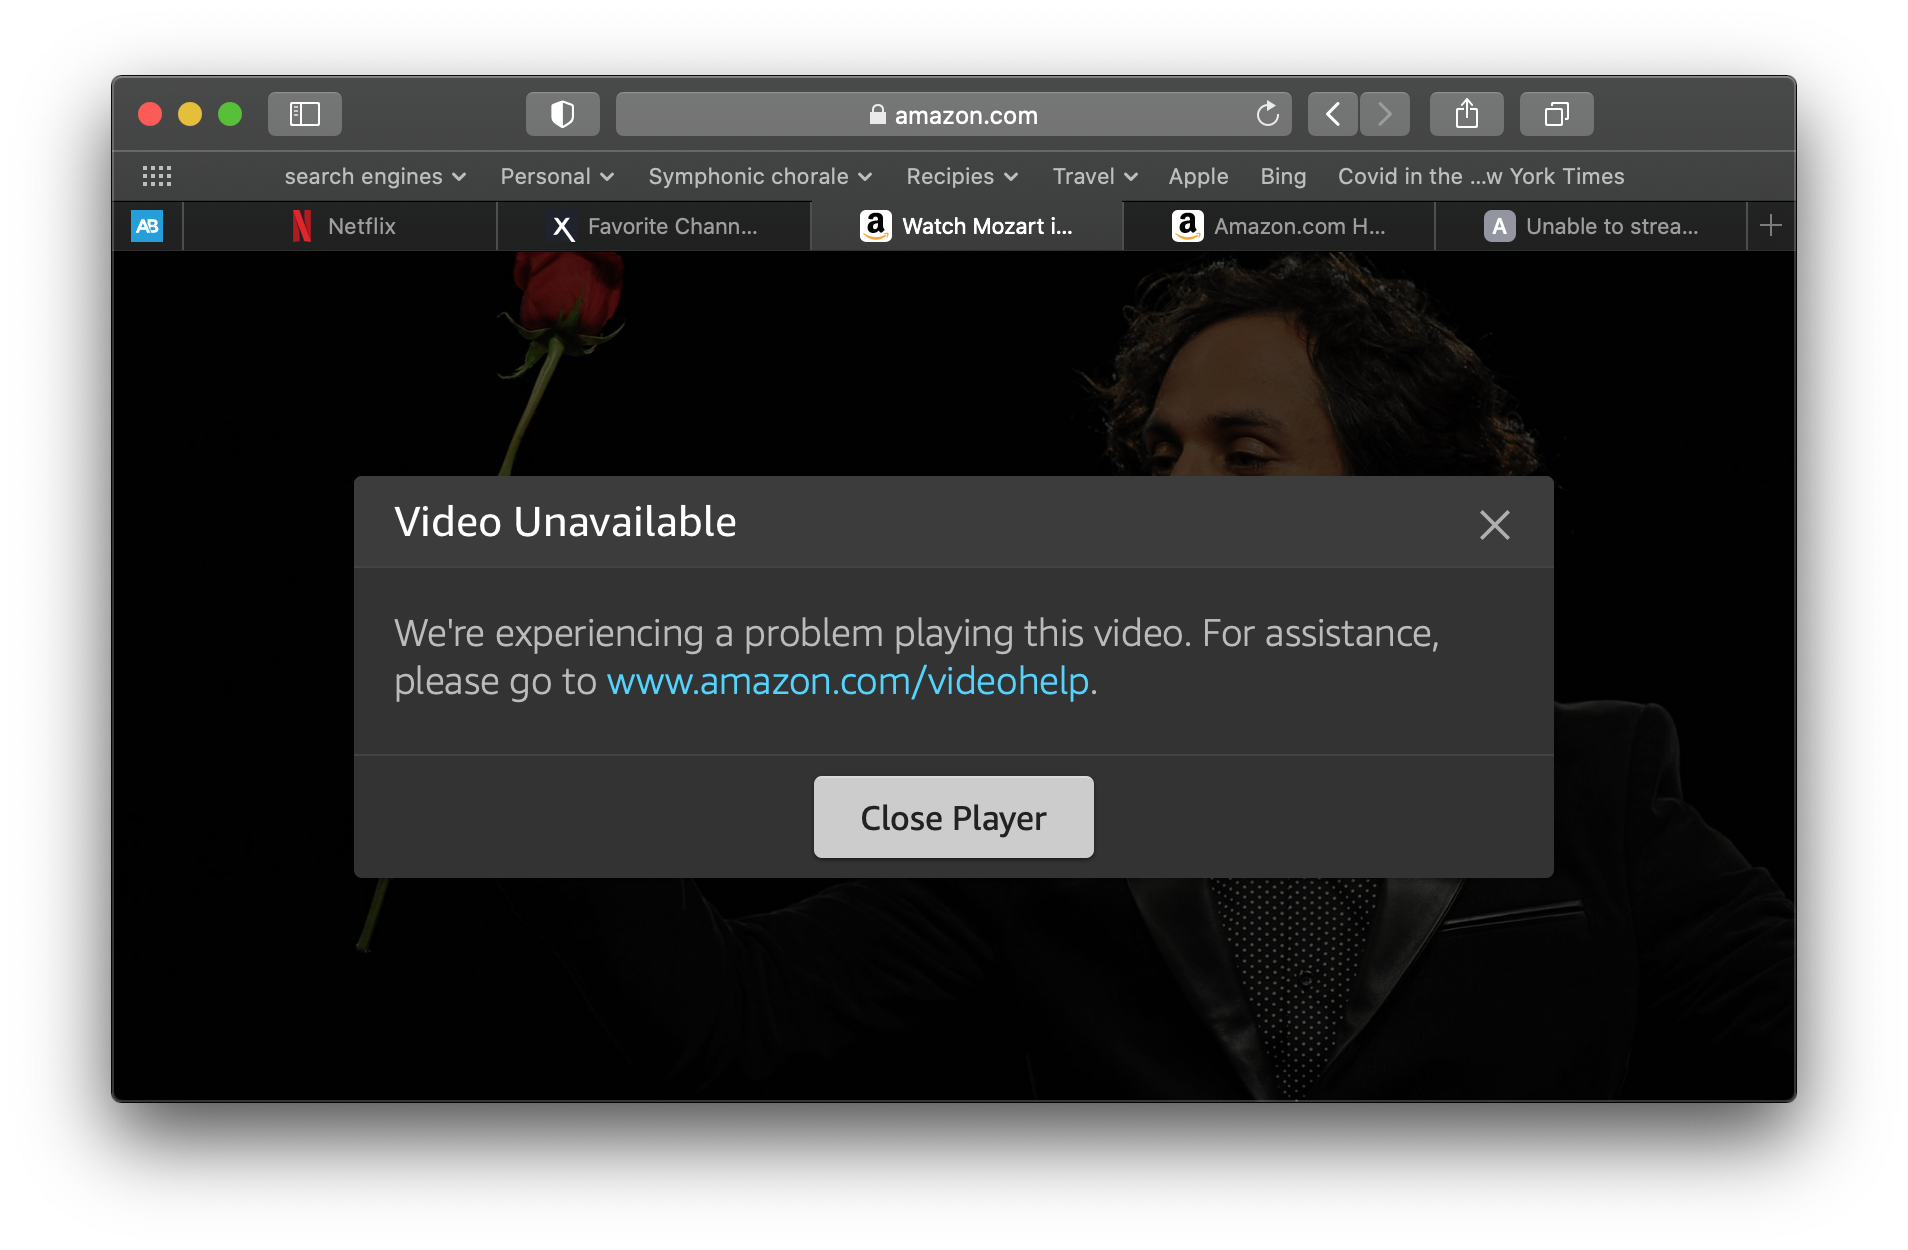This screenshot has height=1250, width=1908.
Task: Open the Personal bookmarks dropdown
Action: click(x=556, y=176)
